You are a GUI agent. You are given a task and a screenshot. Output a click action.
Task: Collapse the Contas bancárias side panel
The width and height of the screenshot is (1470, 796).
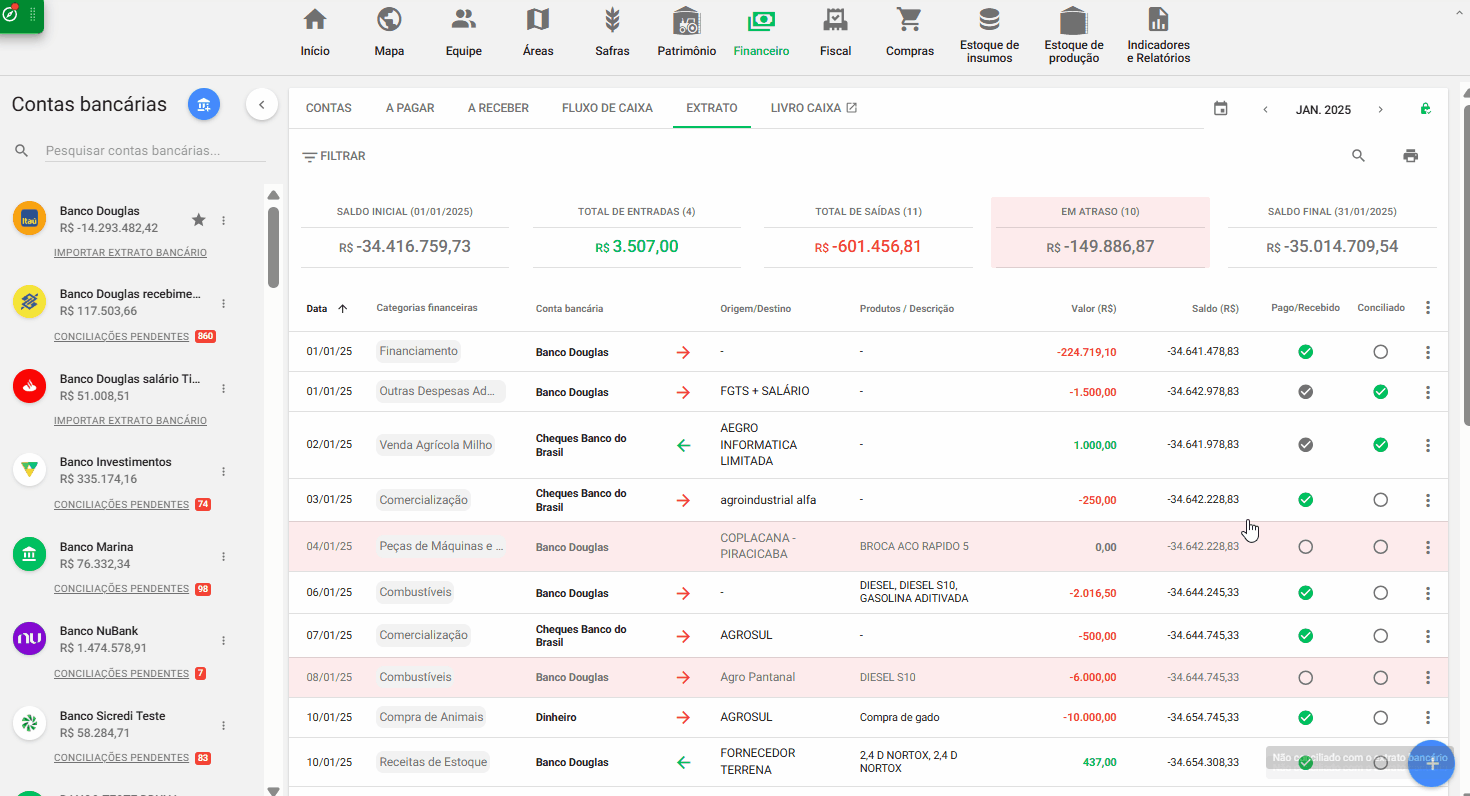click(x=261, y=105)
